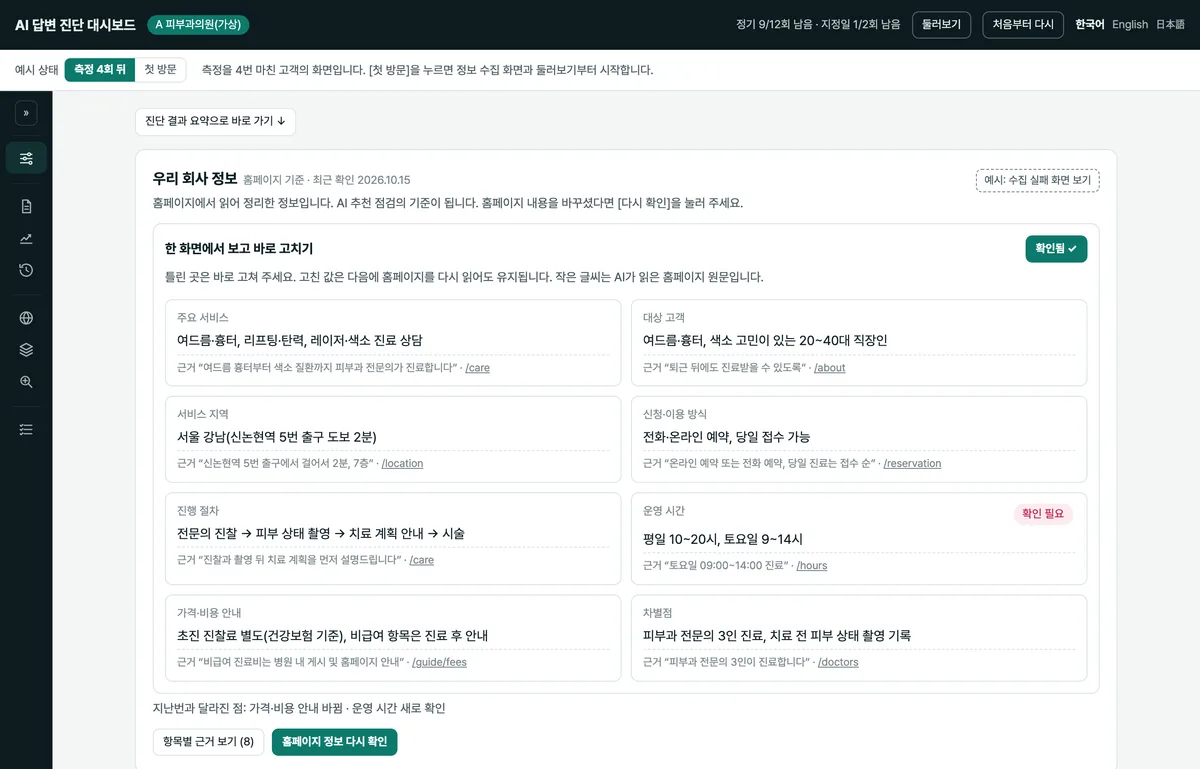Edit the 진행 절차 value field
The image size is (1200, 769).
pos(393,534)
